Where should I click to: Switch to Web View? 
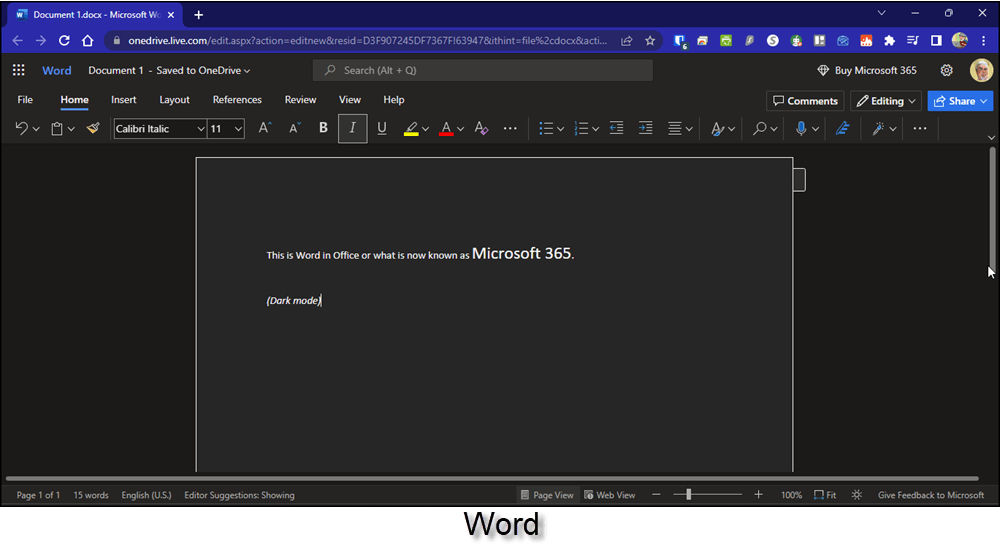click(610, 495)
